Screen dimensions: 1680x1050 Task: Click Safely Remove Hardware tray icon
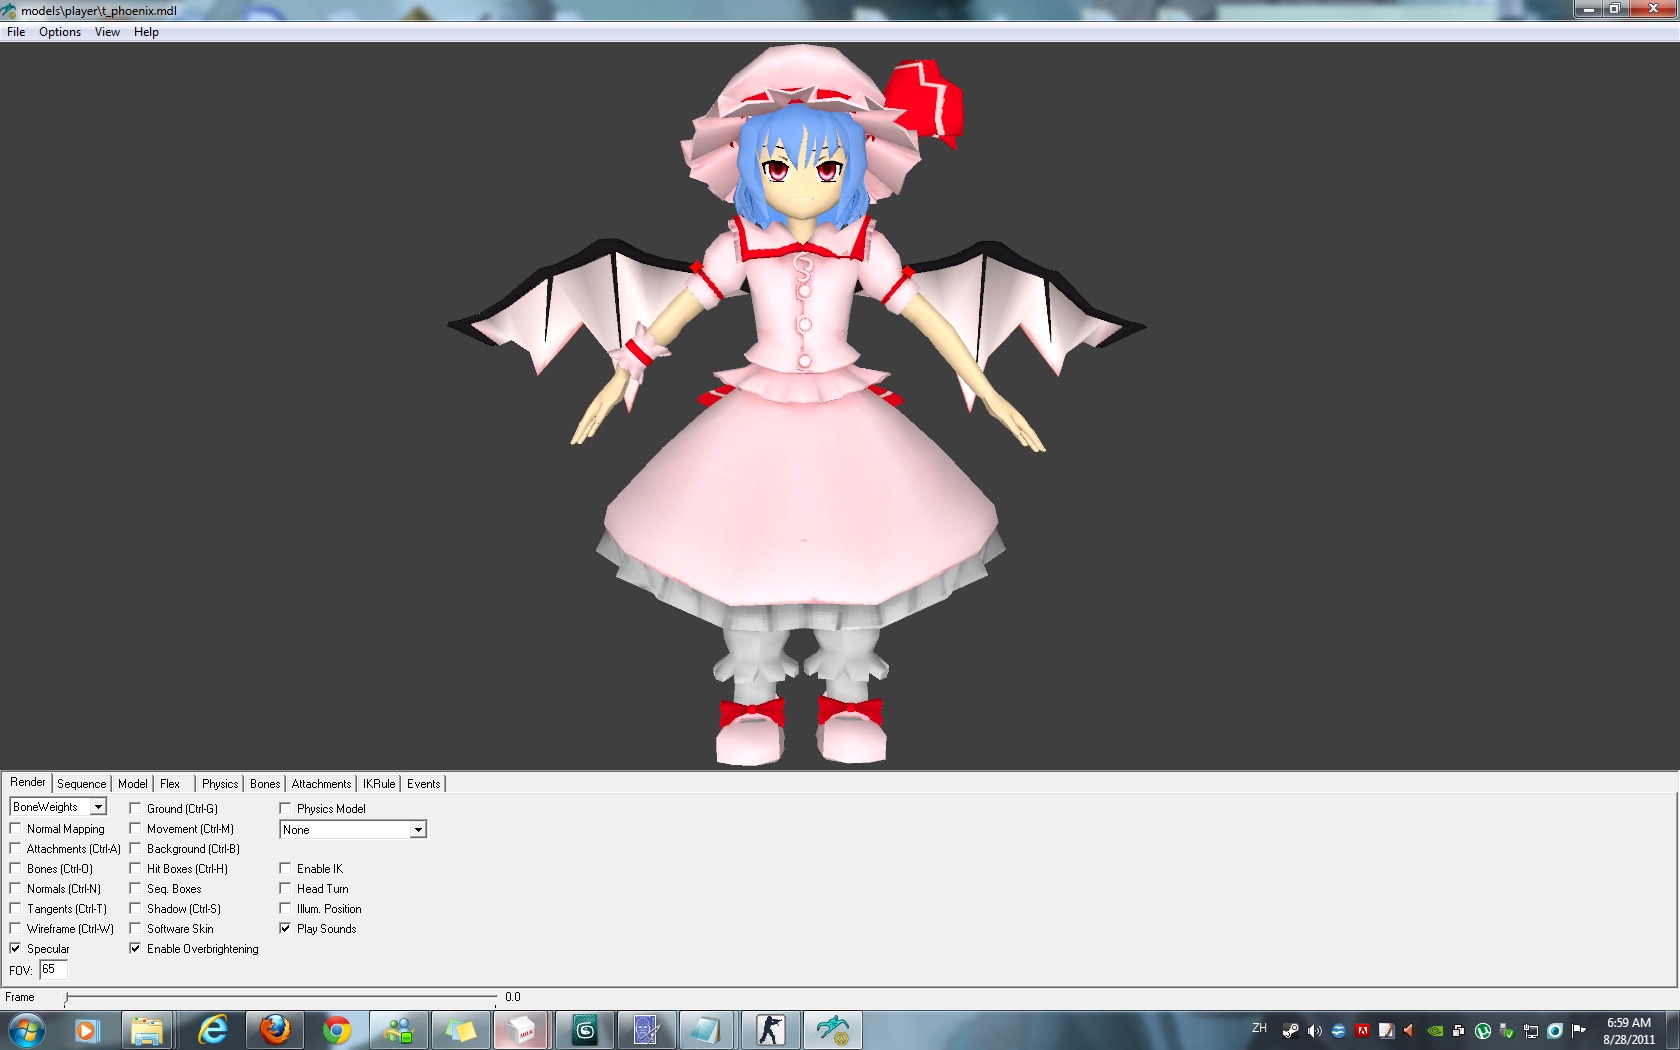tap(1507, 1031)
